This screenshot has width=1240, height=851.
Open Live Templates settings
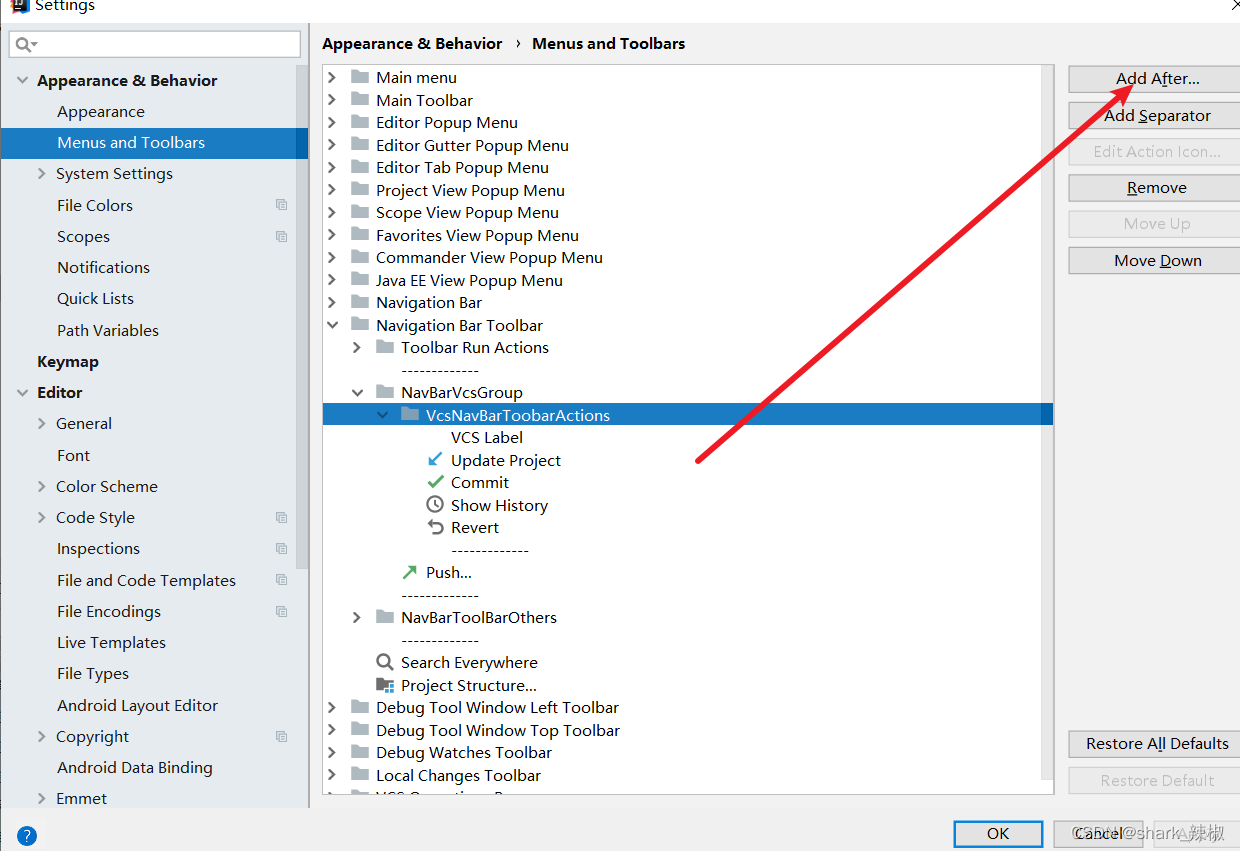click(112, 642)
